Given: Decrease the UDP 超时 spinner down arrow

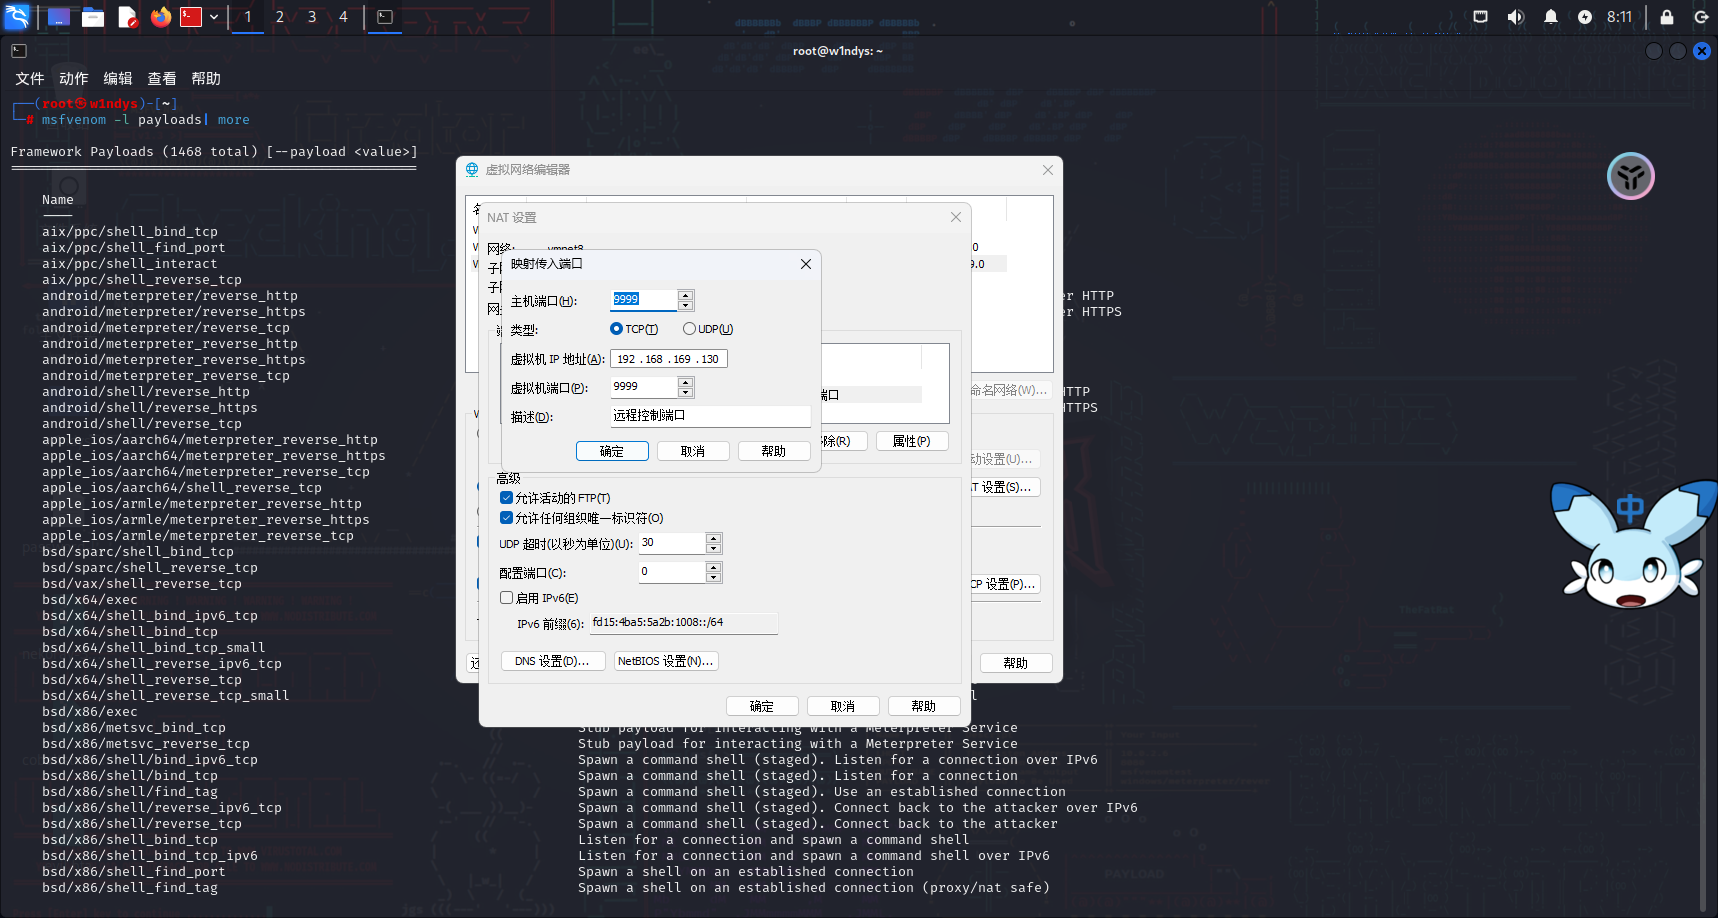Looking at the screenshot, I should [x=713, y=549].
